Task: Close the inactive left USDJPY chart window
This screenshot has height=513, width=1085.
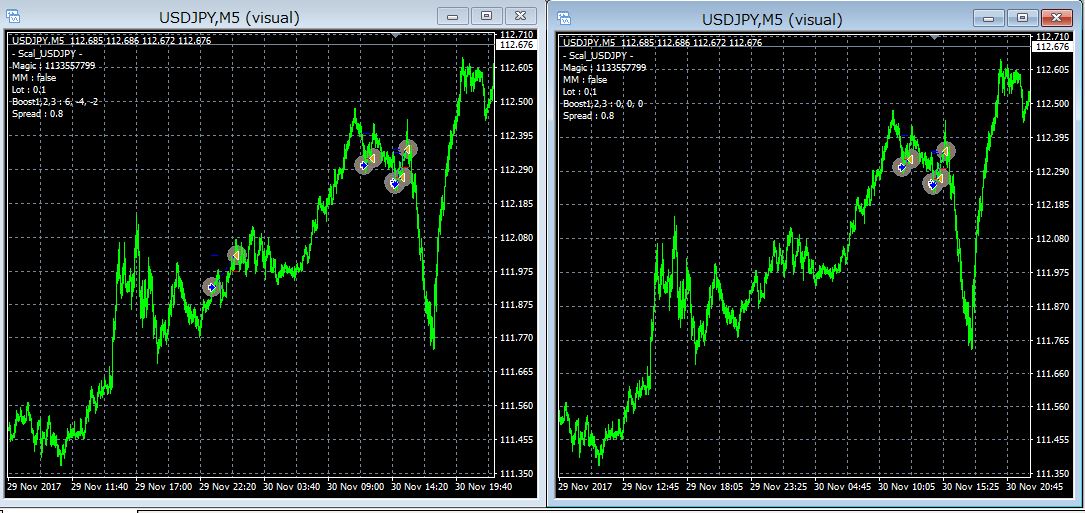Action: [519, 16]
